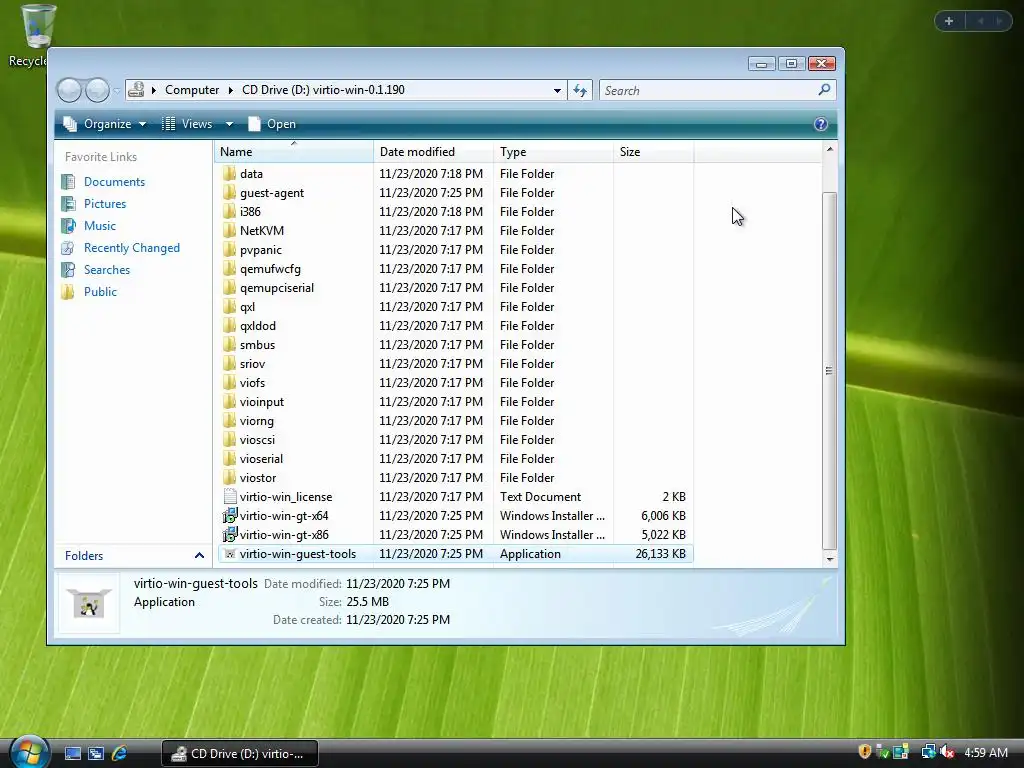Click the Windows Start orb
Screen dimensions: 1024x768
coord(28,753)
